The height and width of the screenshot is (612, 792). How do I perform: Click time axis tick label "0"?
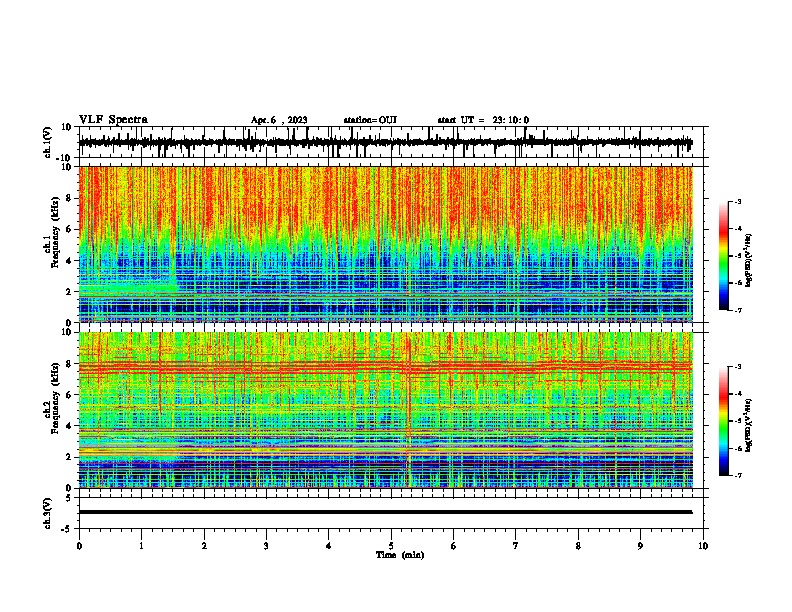click(79, 546)
